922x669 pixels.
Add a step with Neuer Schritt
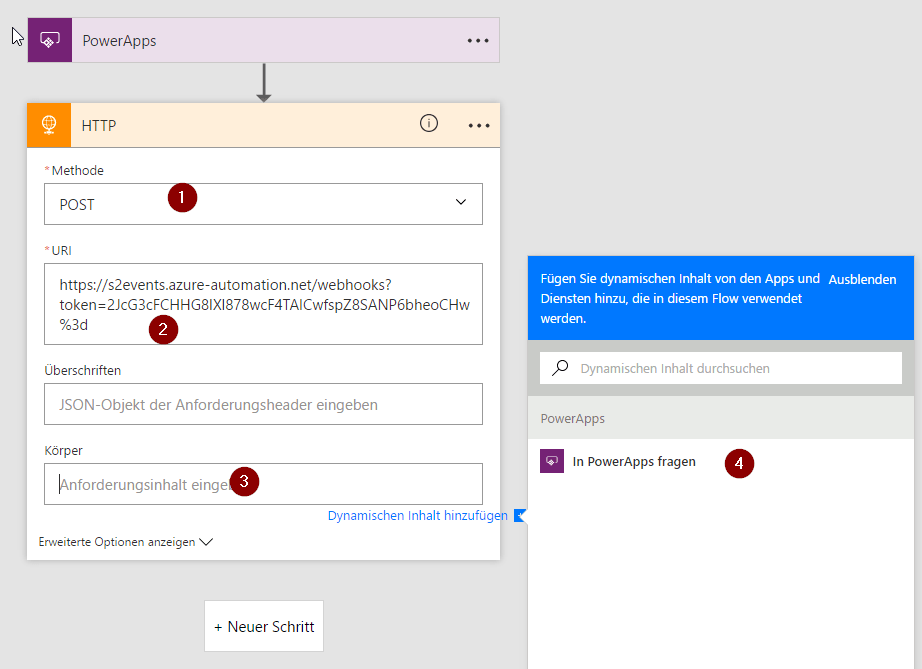pyautogui.click(x=264, y=626)
